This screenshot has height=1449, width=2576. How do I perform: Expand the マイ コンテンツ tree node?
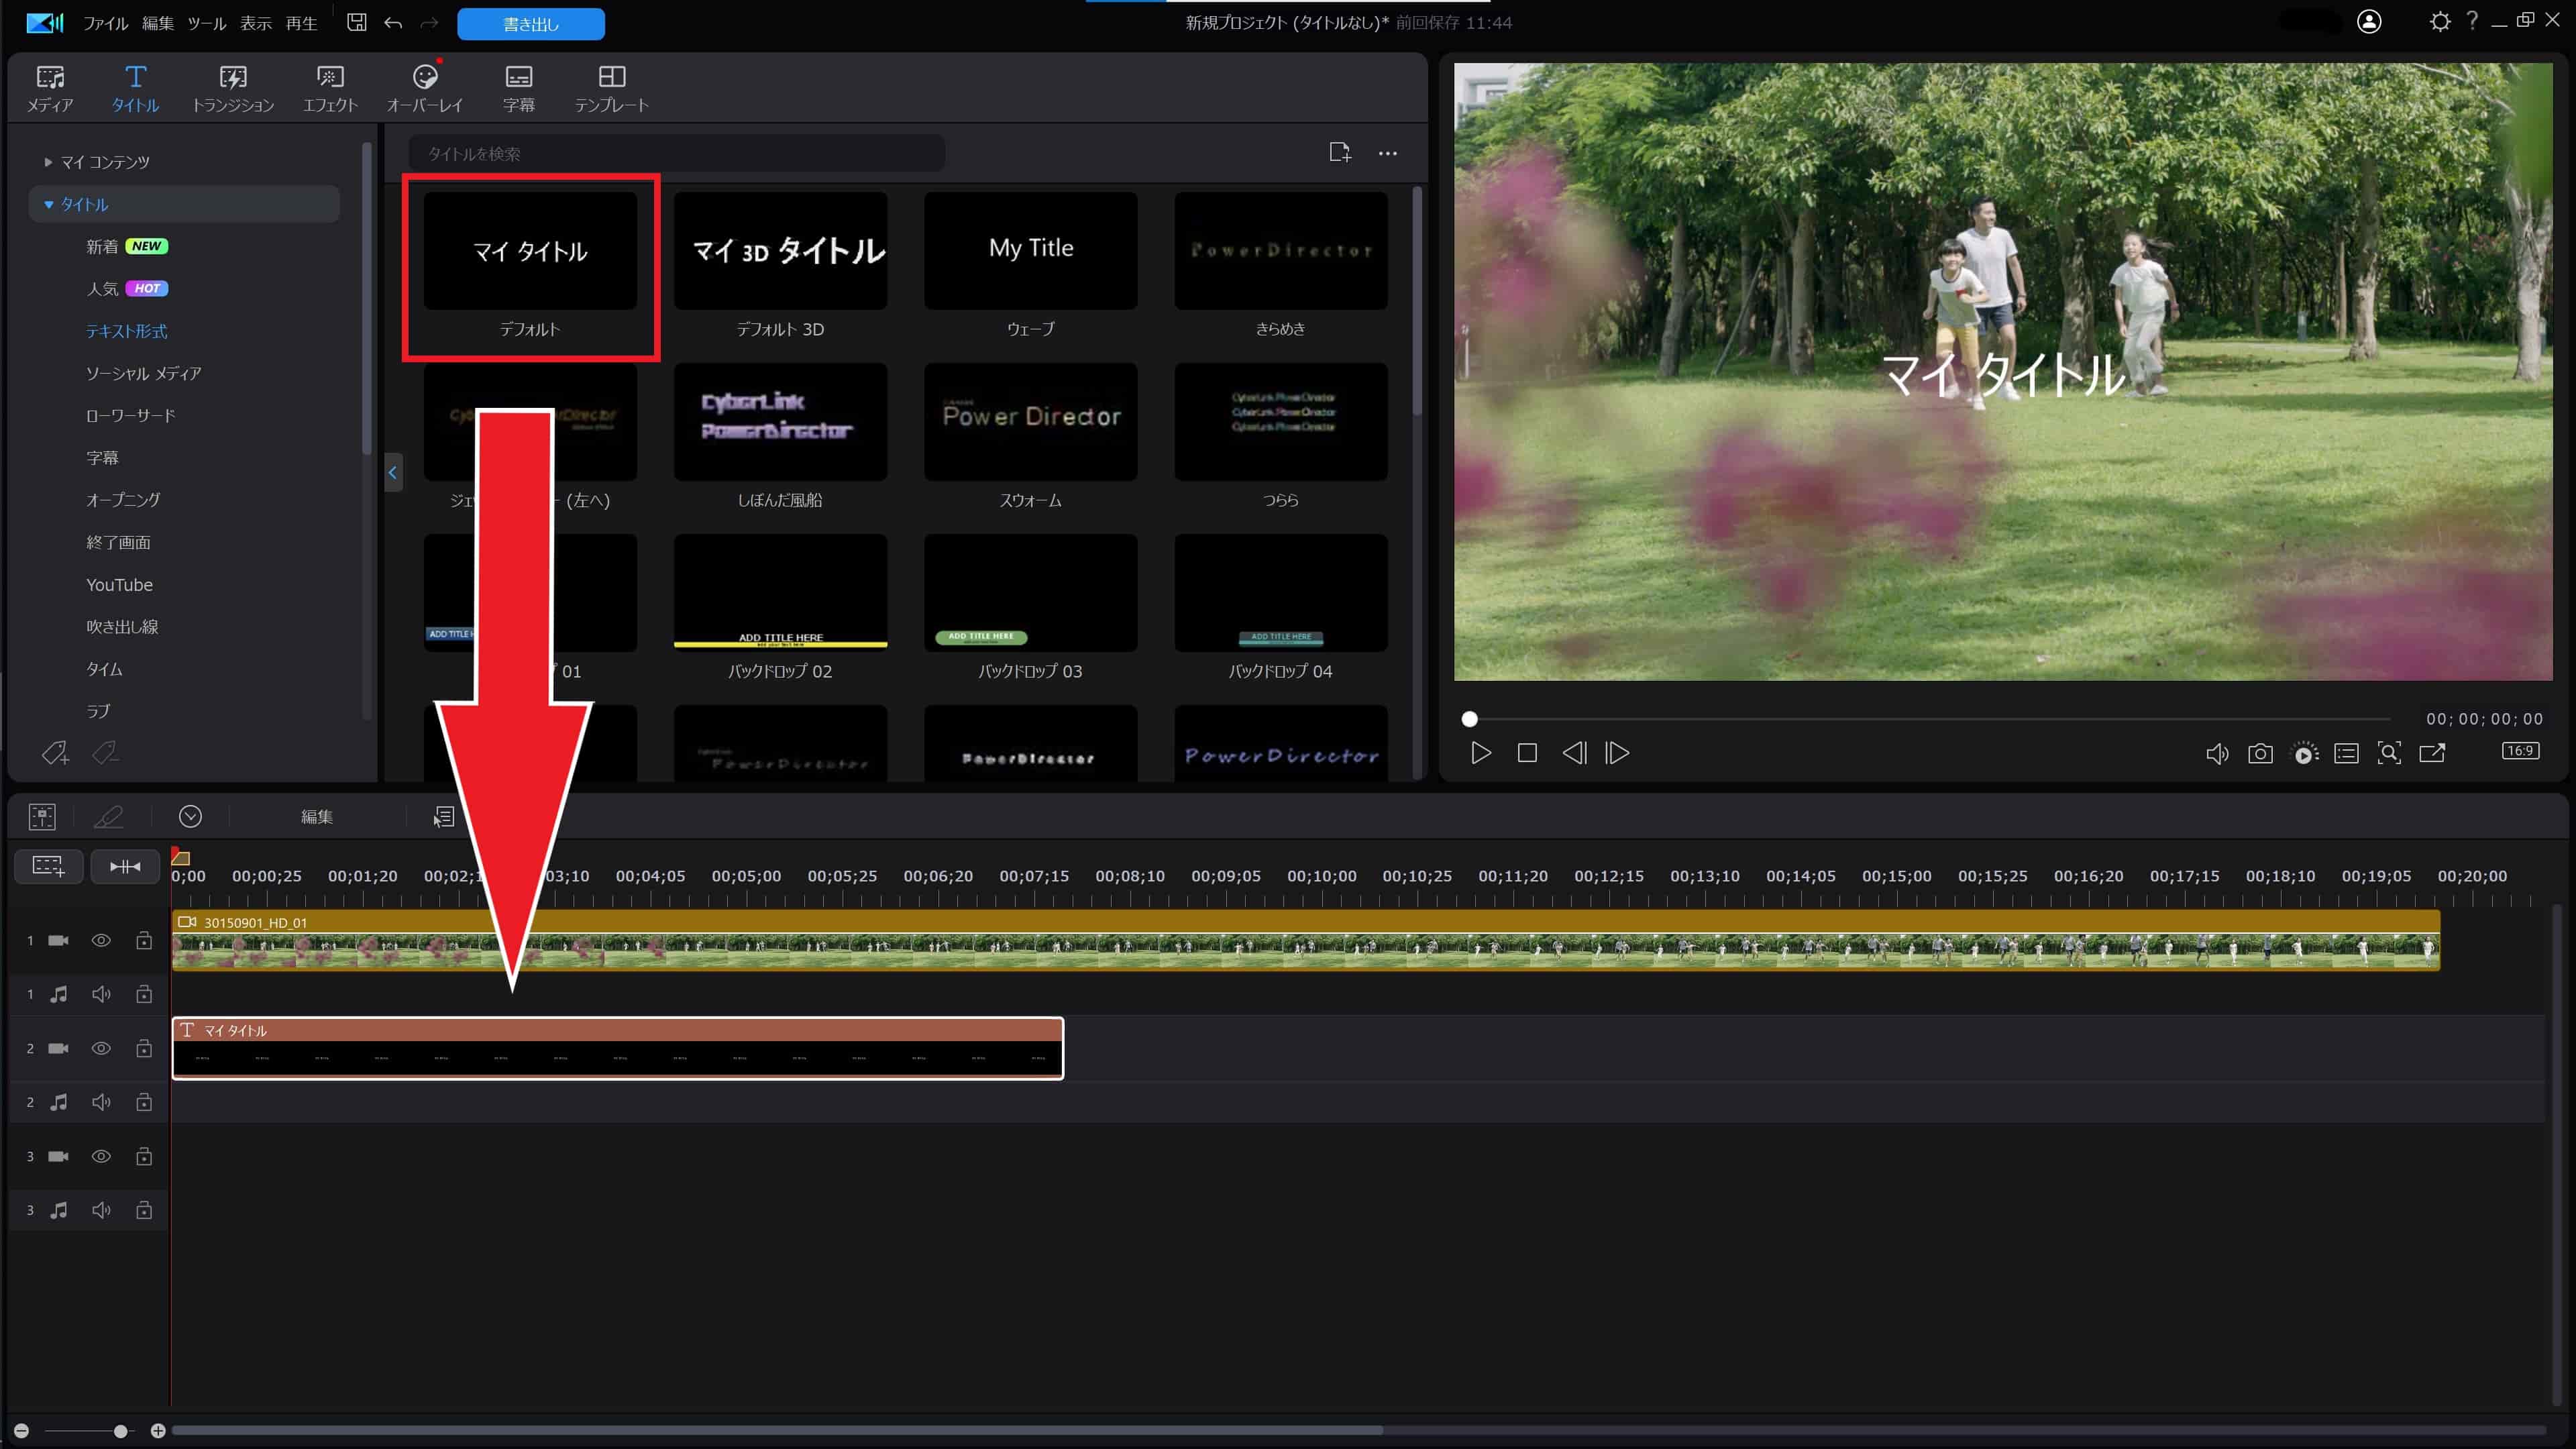47,162
